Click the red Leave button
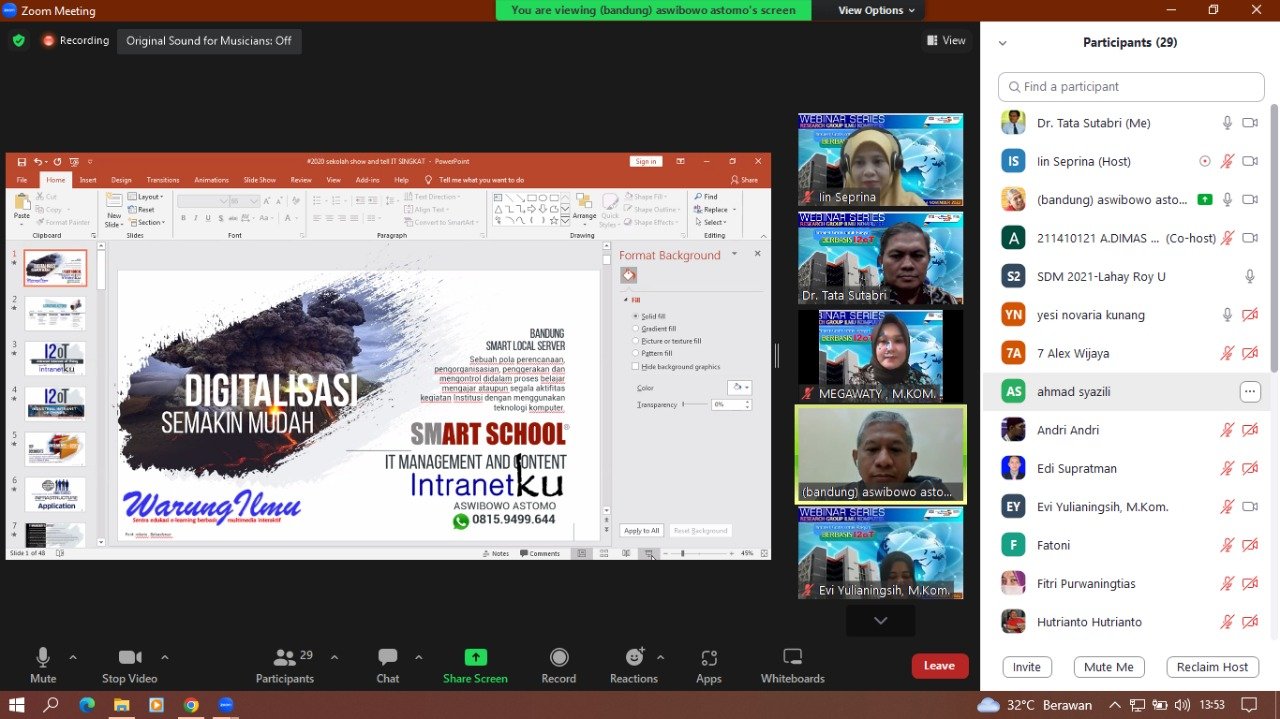The height and width of the screenshot is (719, 1280). coord(939,666)
